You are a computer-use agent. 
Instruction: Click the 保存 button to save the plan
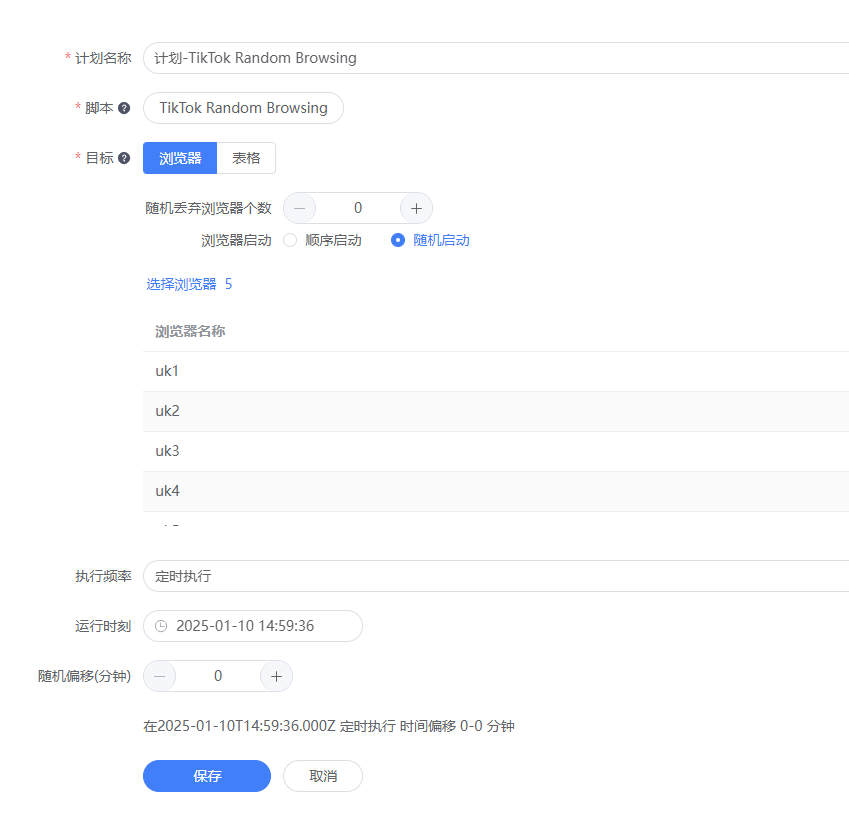pos(206,776)
